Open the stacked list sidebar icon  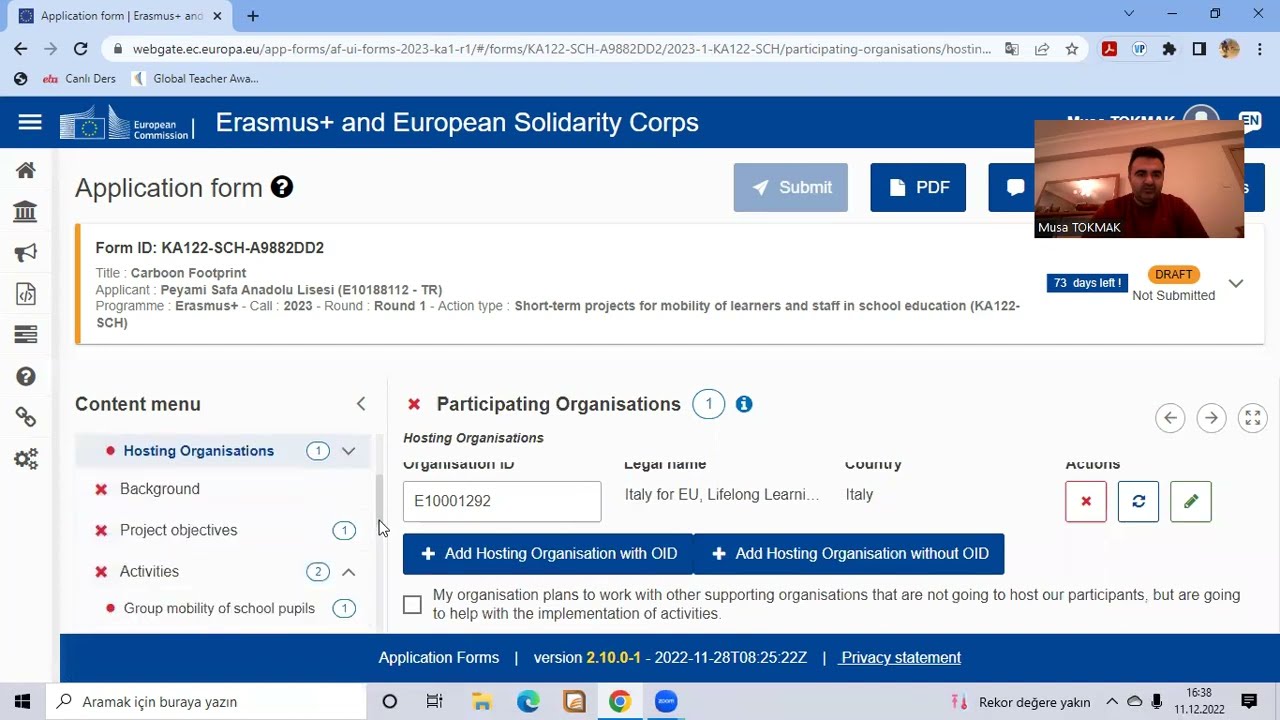pyautogui.click(x=26, y=335)
